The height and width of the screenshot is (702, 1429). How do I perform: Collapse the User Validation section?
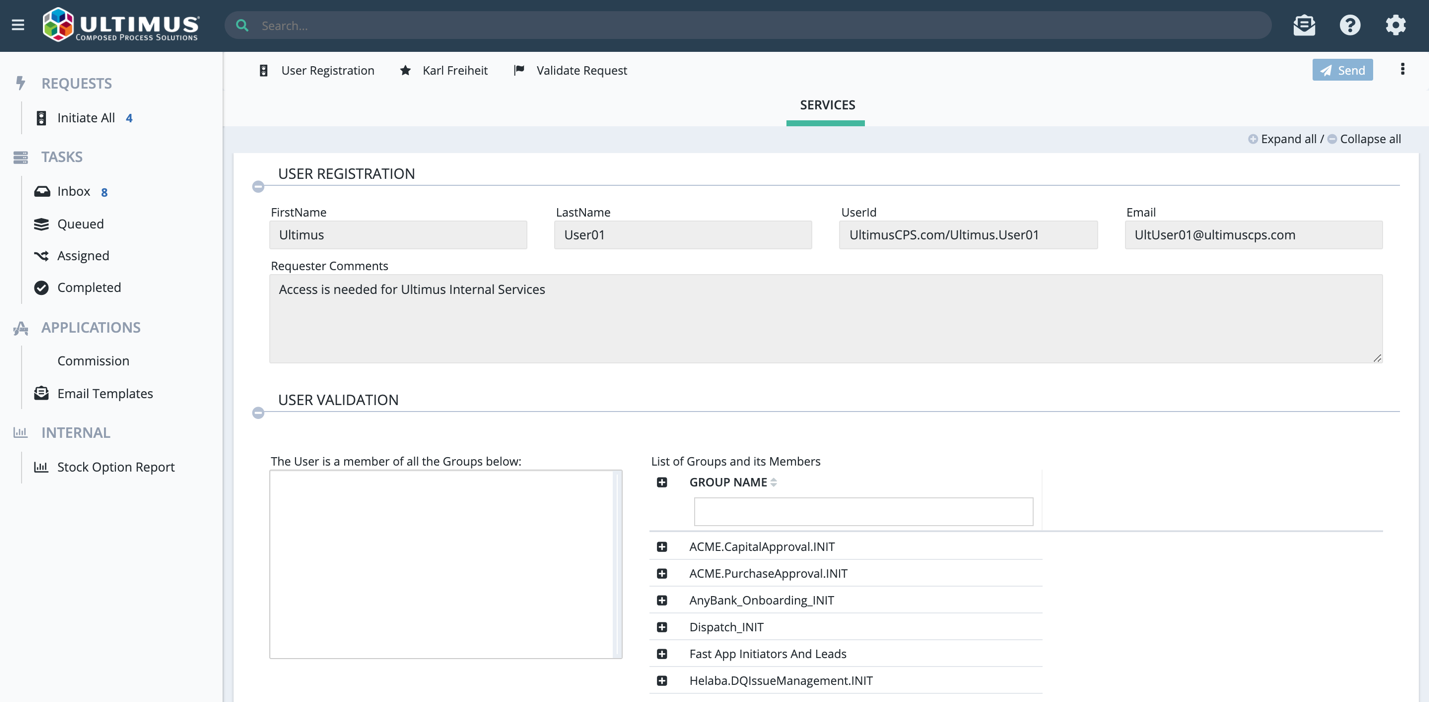(x=258, y=413)
